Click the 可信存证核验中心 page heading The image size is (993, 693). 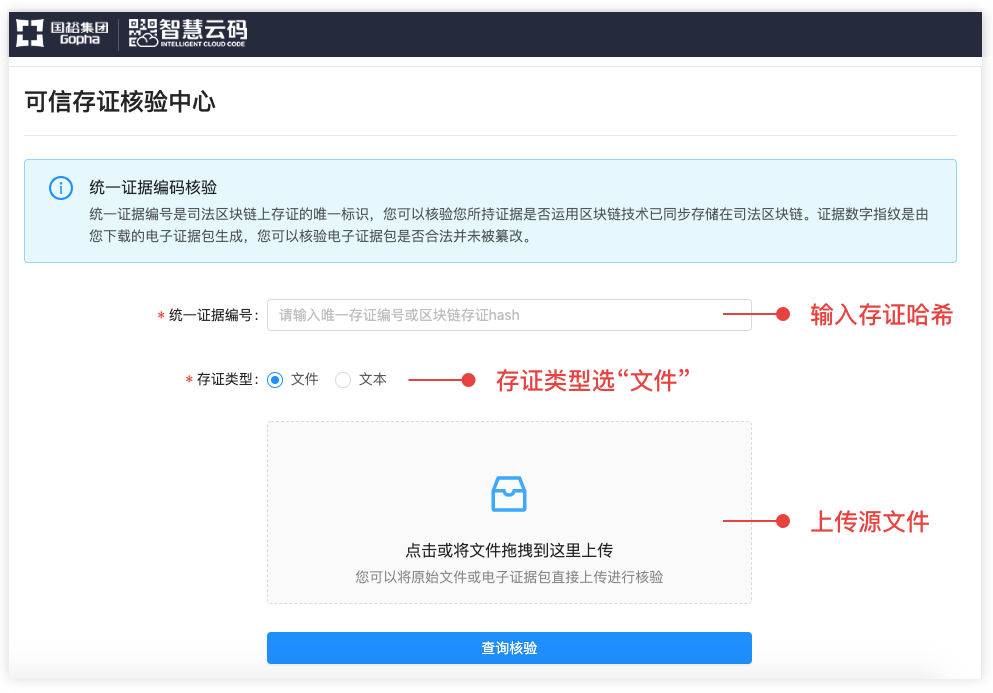click(120, 102)
